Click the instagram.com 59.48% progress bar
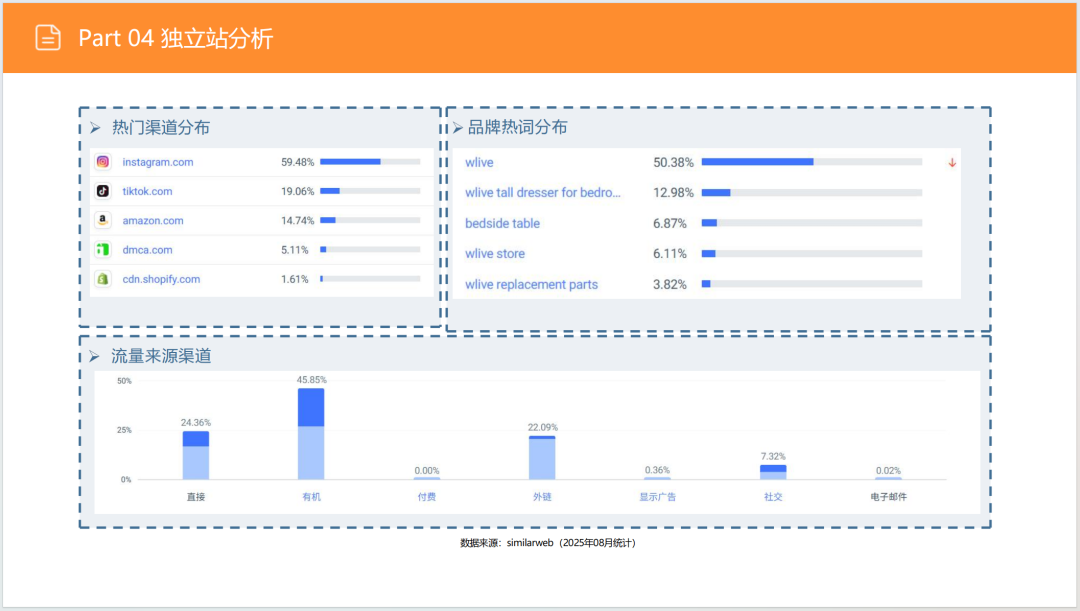1080x611 pixels. pos(371,162)
